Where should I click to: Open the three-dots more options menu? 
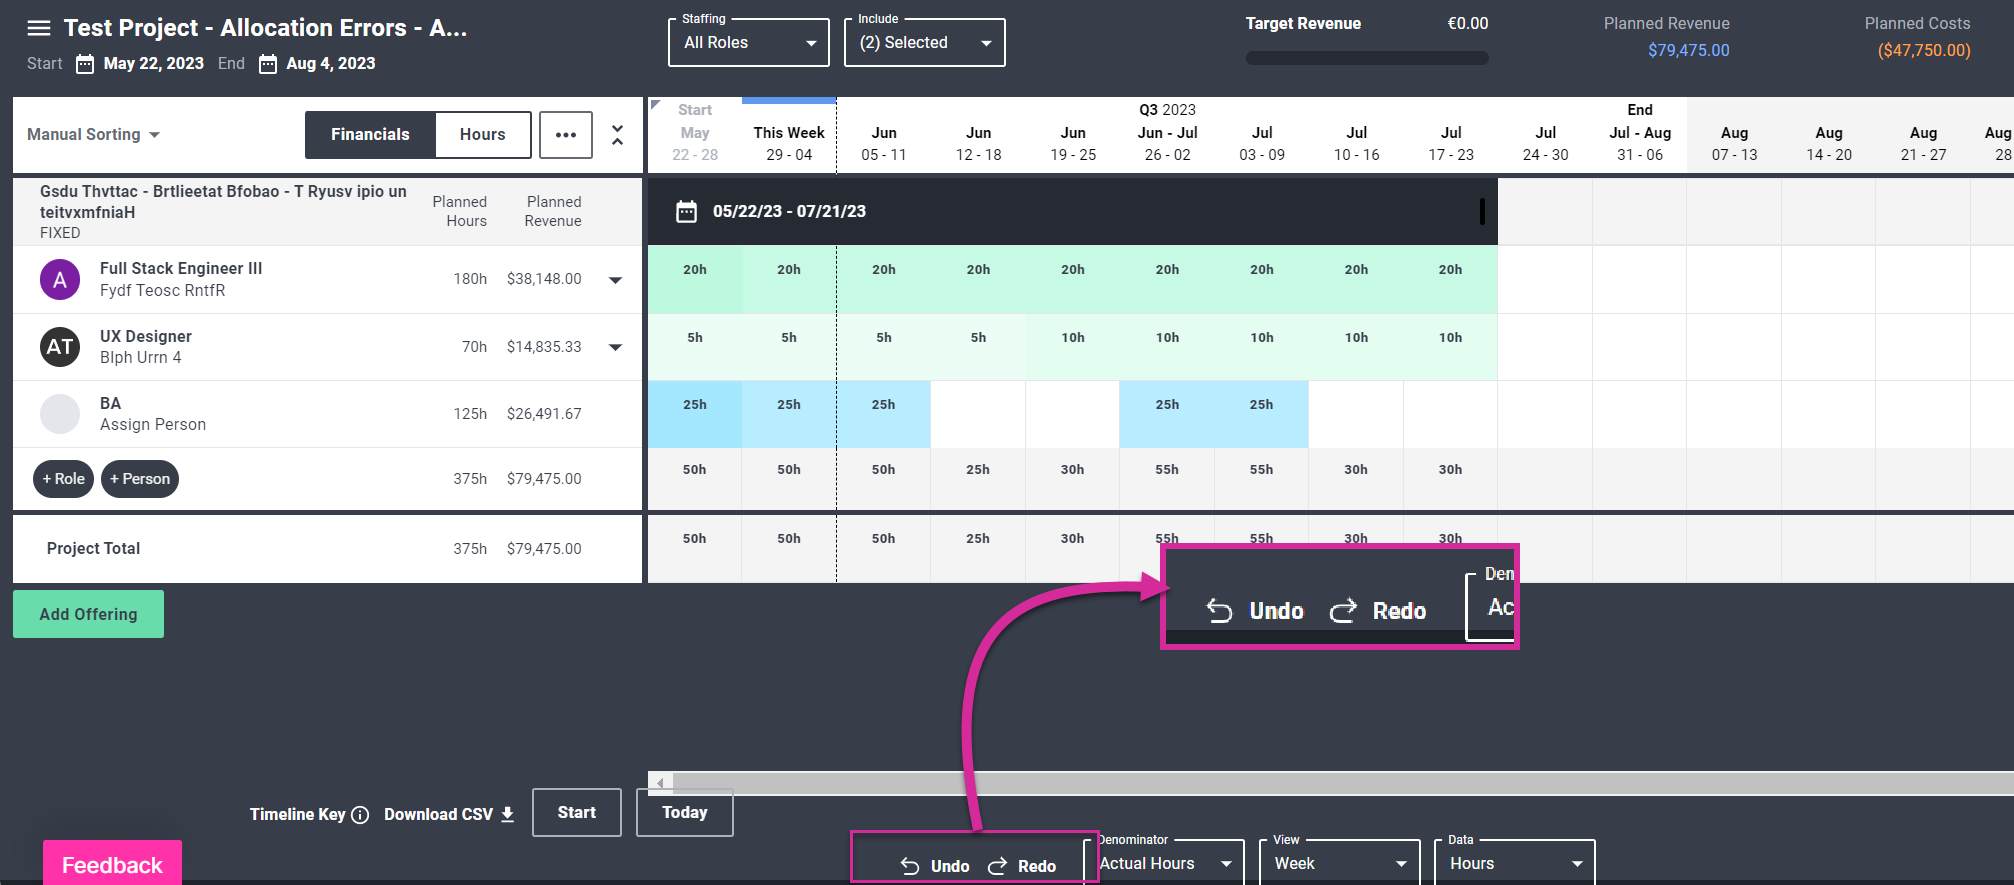566,135
